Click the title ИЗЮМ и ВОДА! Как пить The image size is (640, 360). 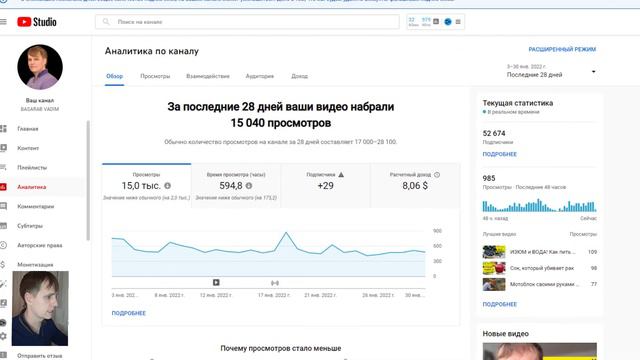[543, 252]
